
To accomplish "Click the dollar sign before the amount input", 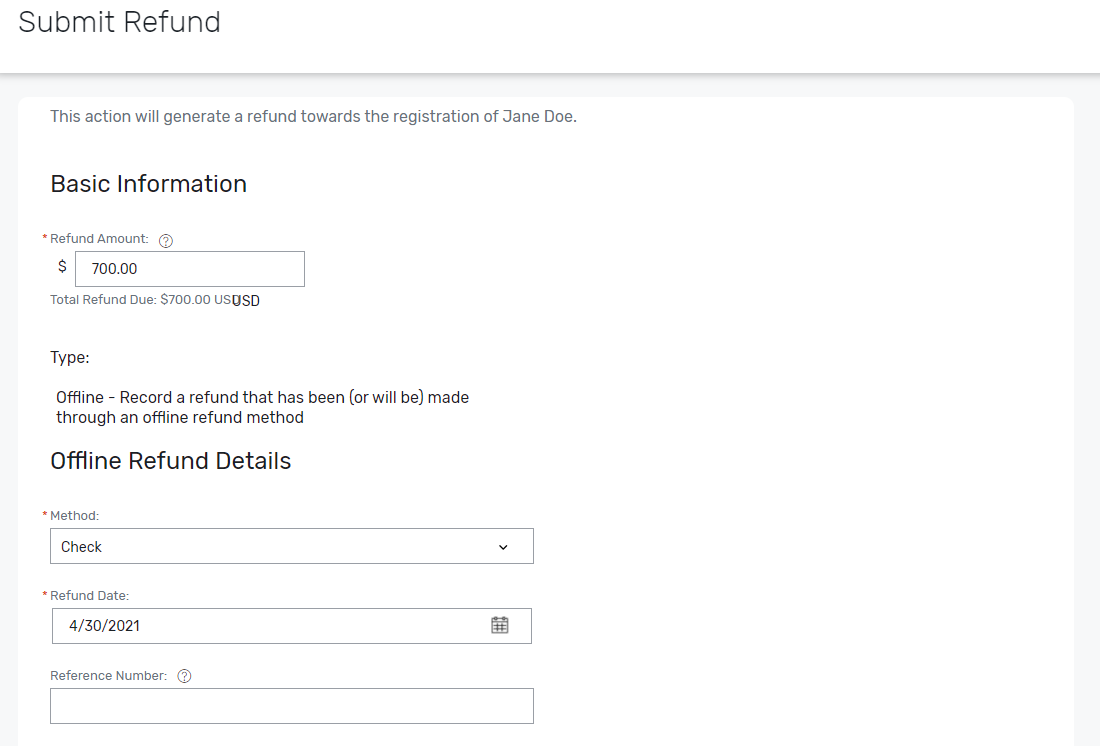I will [x=62, y=266].
